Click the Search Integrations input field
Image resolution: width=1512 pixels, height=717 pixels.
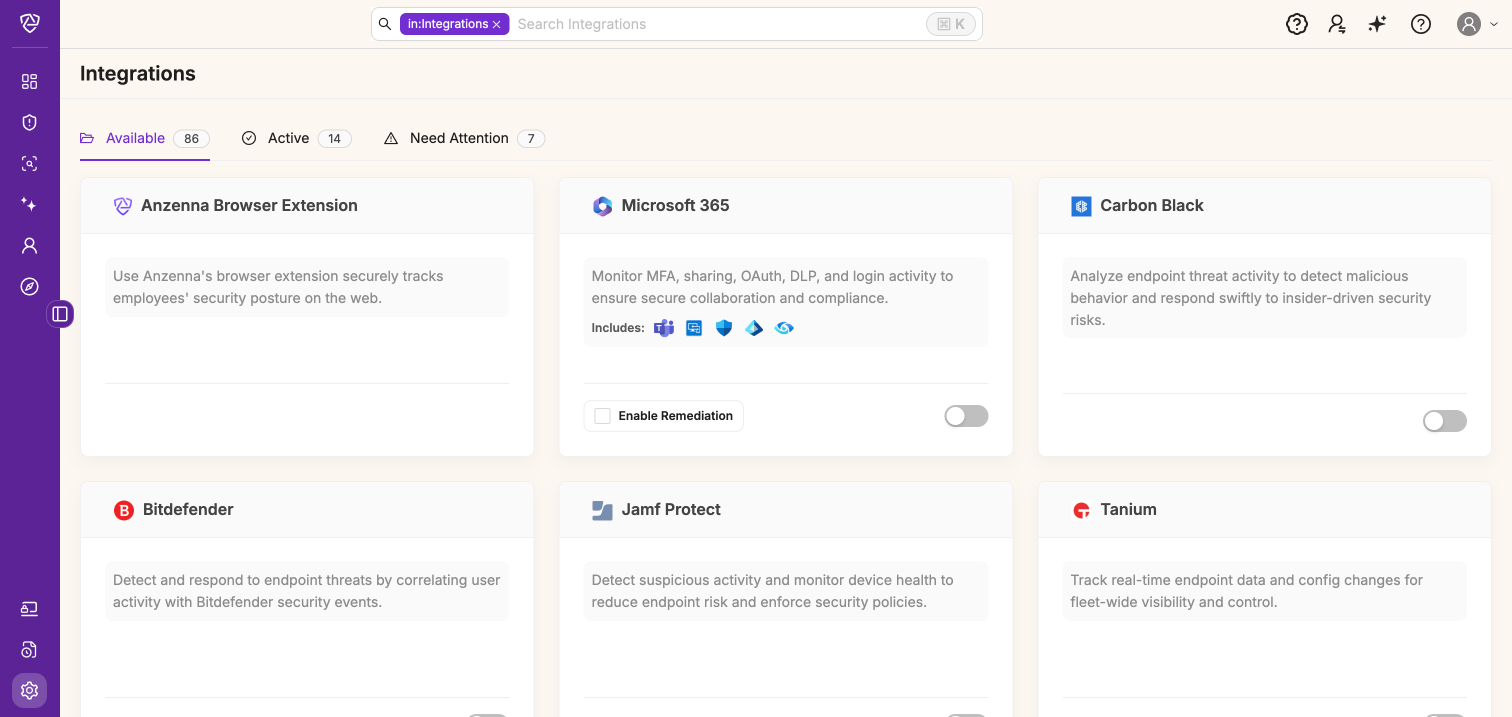coord(715,24)
